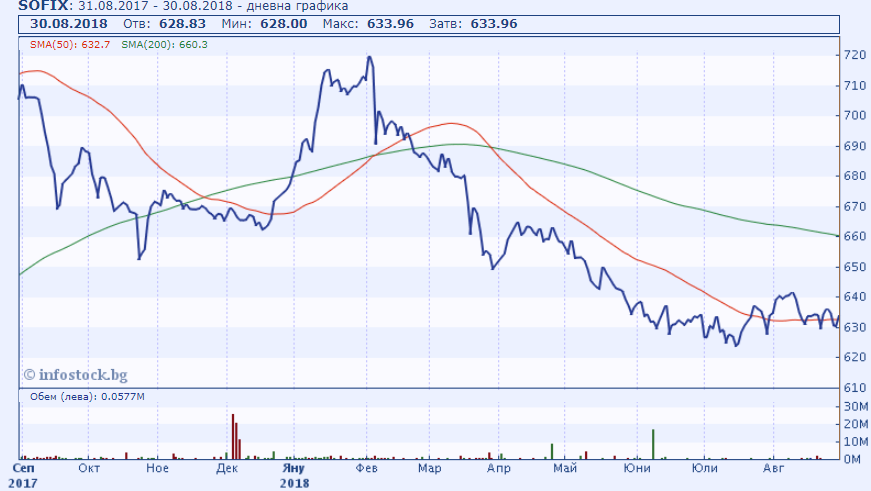This screenshot has height=491, width=871.
Task: Click the Затв closing value 633.96
Action: pyautogui.click(x=494, y=24)
